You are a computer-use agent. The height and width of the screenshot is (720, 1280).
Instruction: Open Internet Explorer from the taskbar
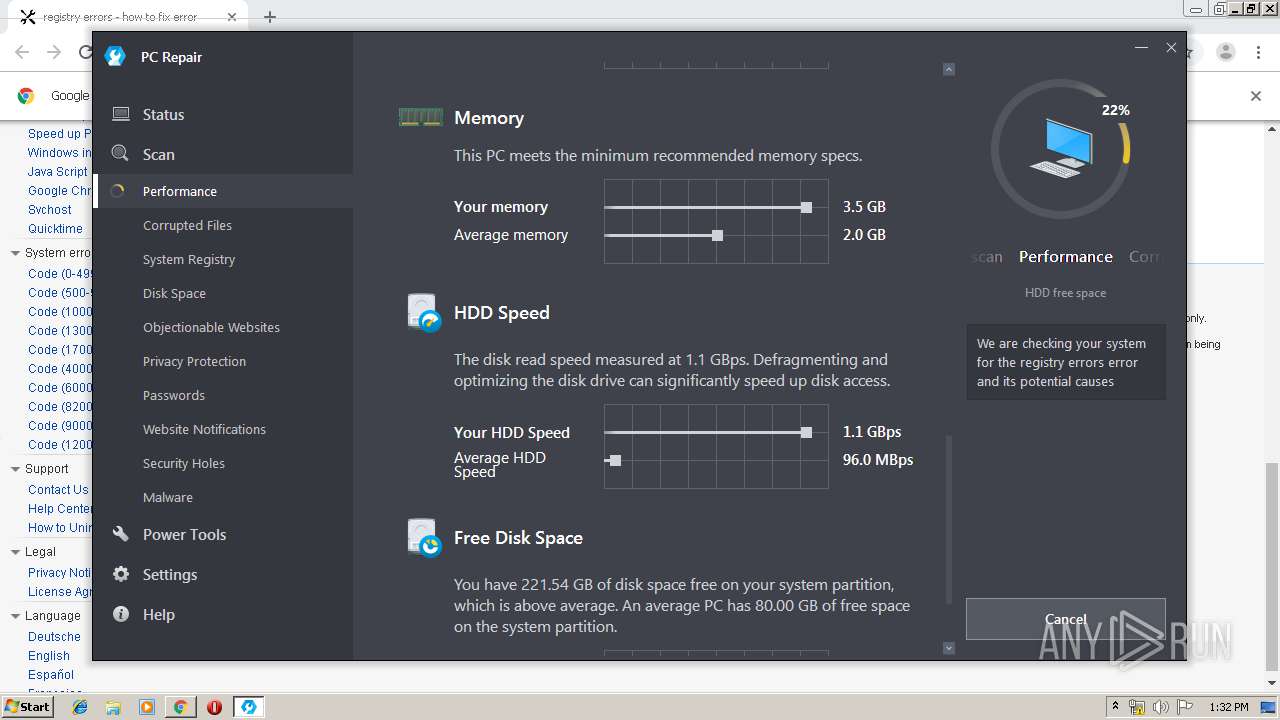[80, 707]
